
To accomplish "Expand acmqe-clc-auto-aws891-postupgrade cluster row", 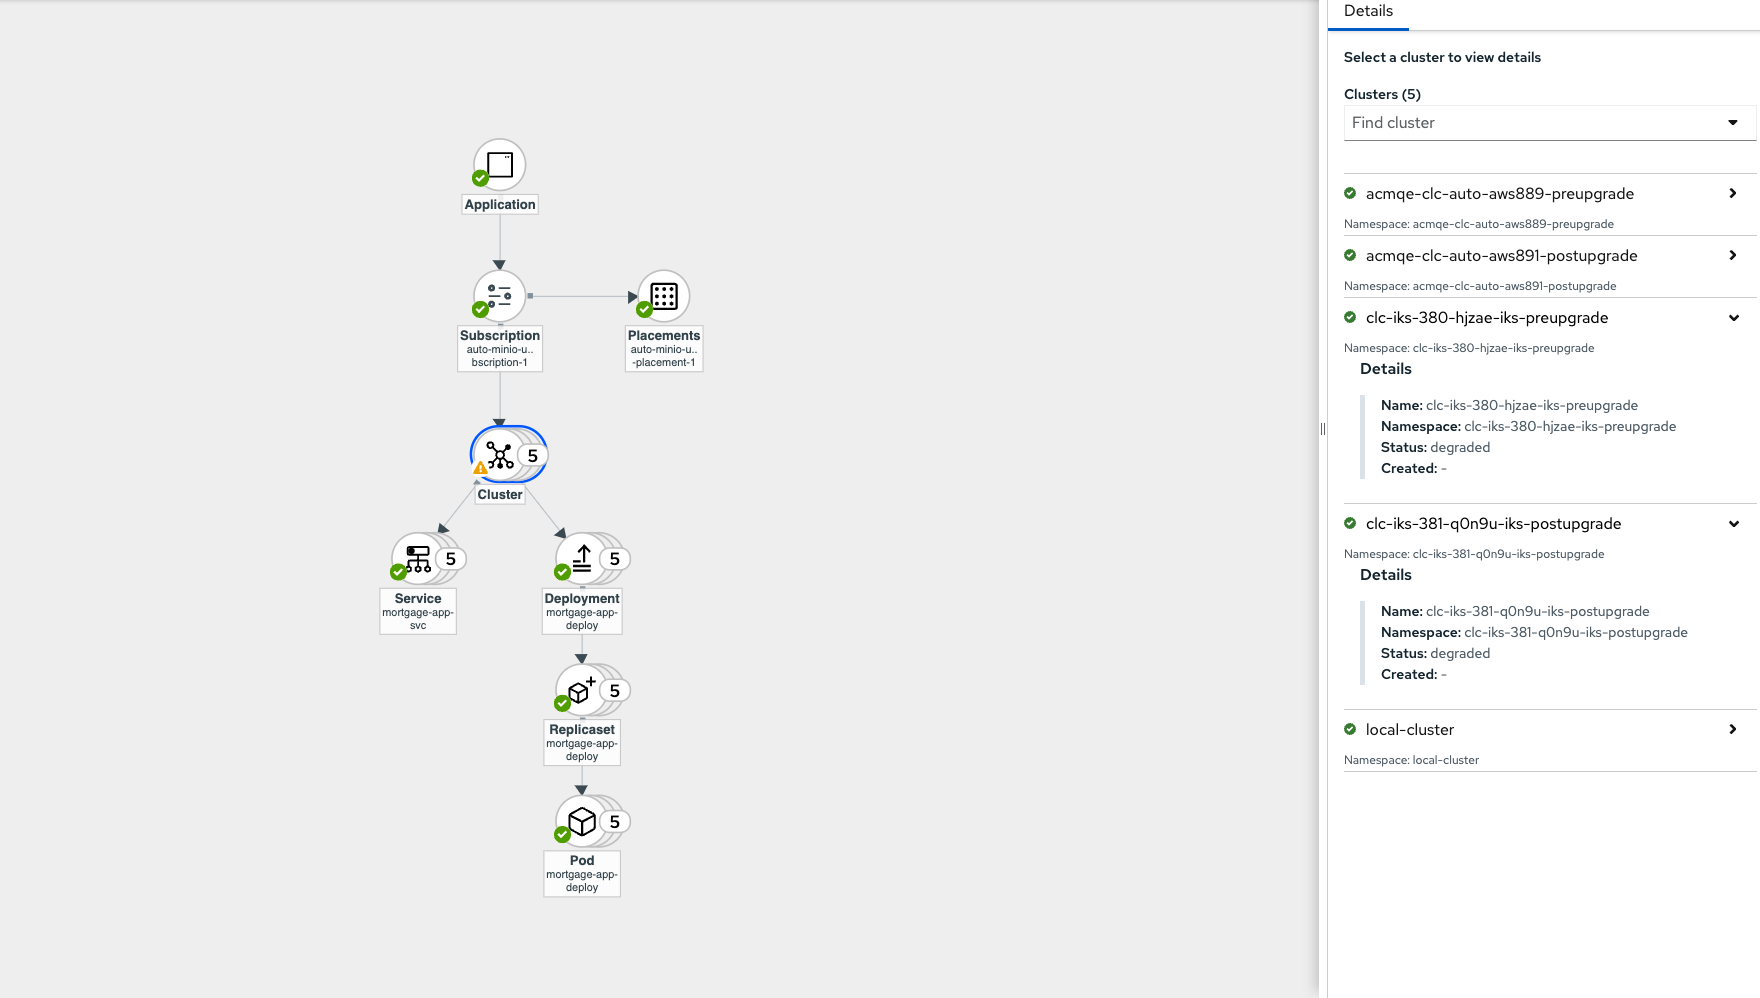I will pos(1733,256).
